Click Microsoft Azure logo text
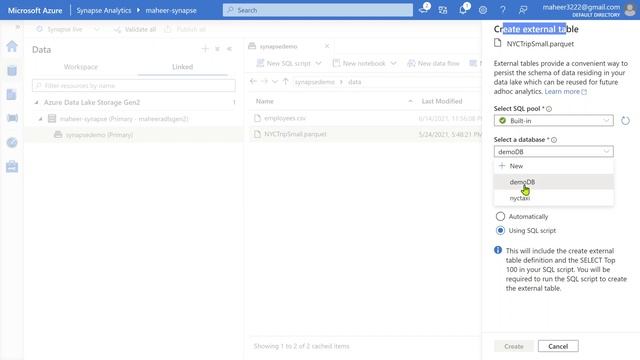 pos(35,11)
